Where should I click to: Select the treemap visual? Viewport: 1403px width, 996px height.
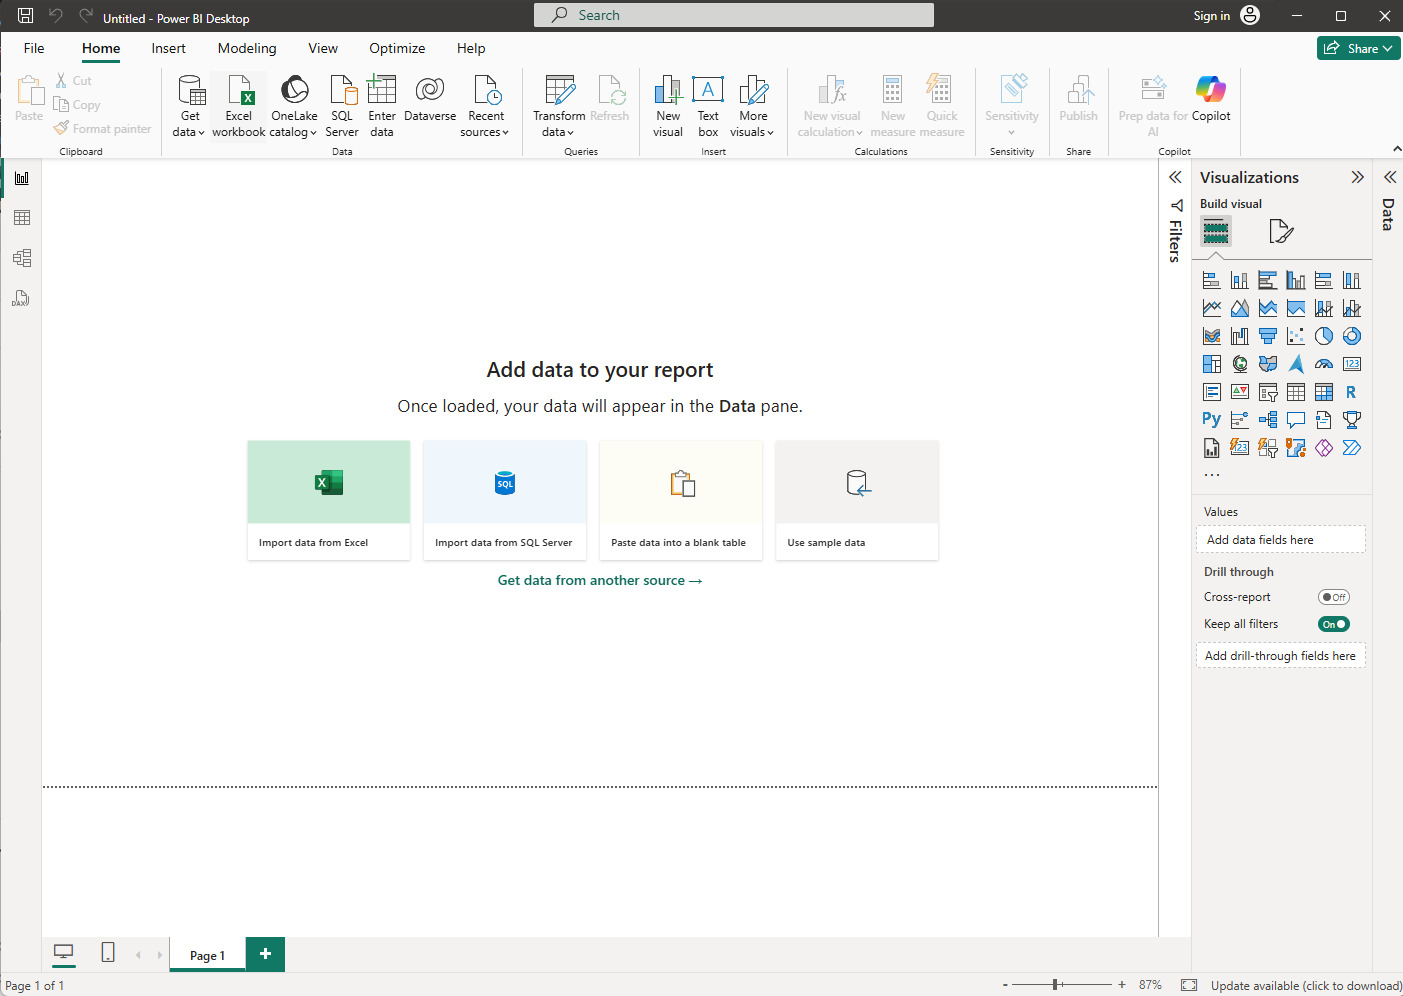point(1212,364)
